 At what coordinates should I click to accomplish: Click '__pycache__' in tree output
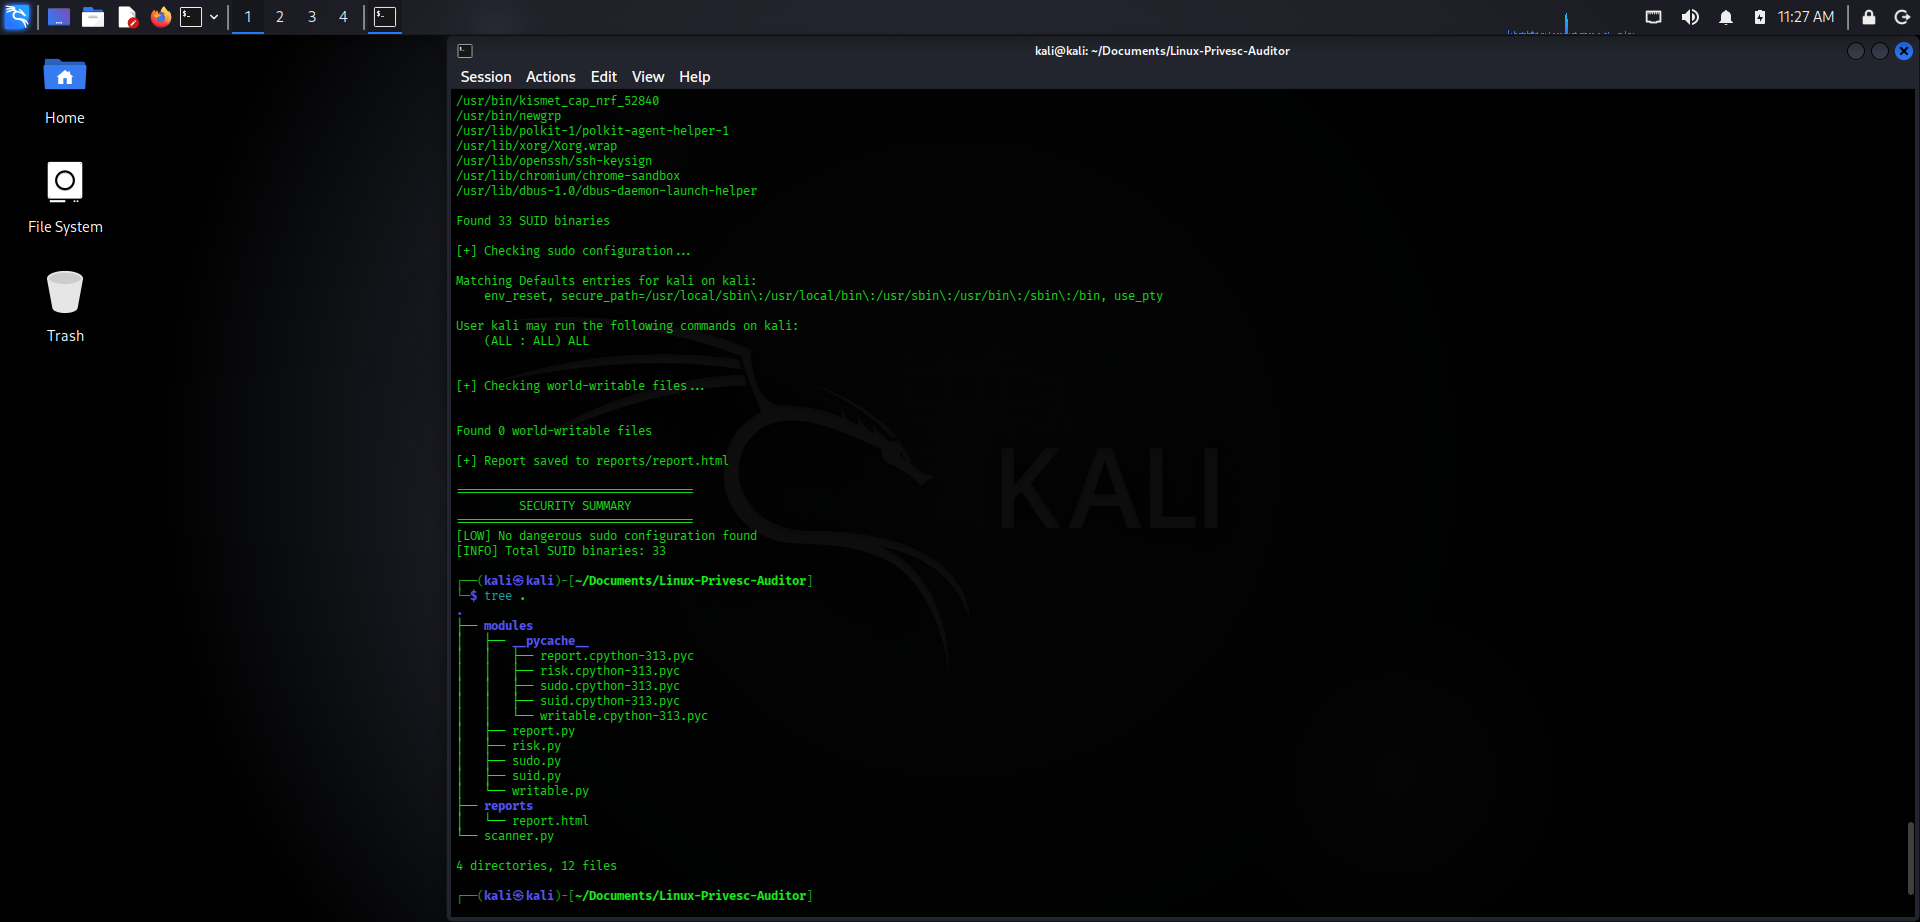550,641
